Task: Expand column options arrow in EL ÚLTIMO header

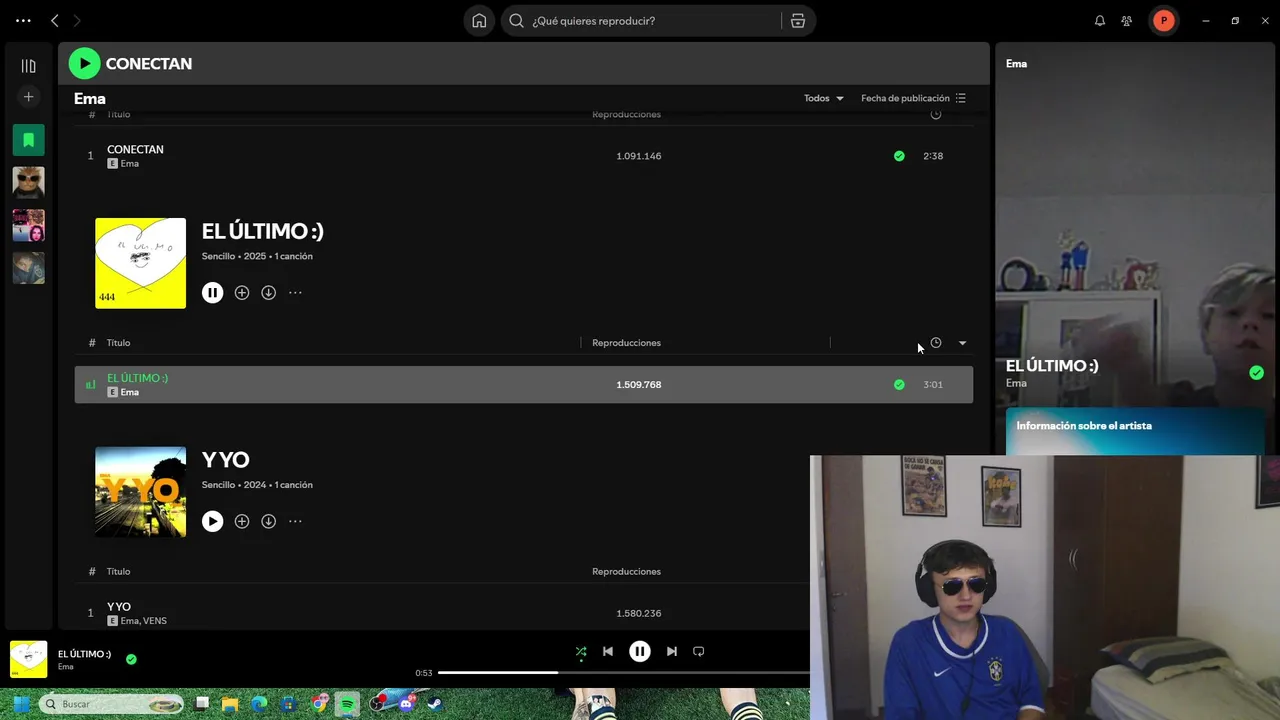Action: point(962,343)
